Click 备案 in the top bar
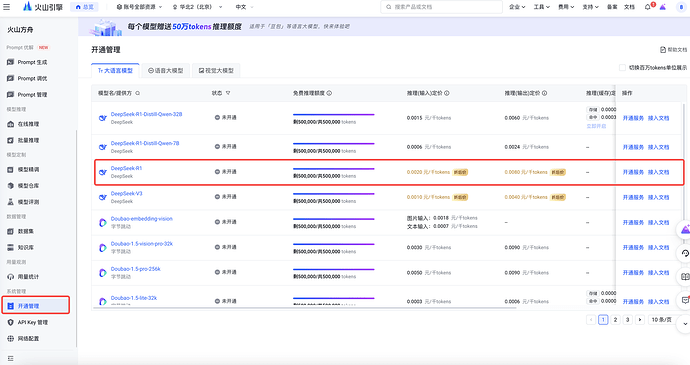This screenshot has width=690, height=365. (612, 7)
